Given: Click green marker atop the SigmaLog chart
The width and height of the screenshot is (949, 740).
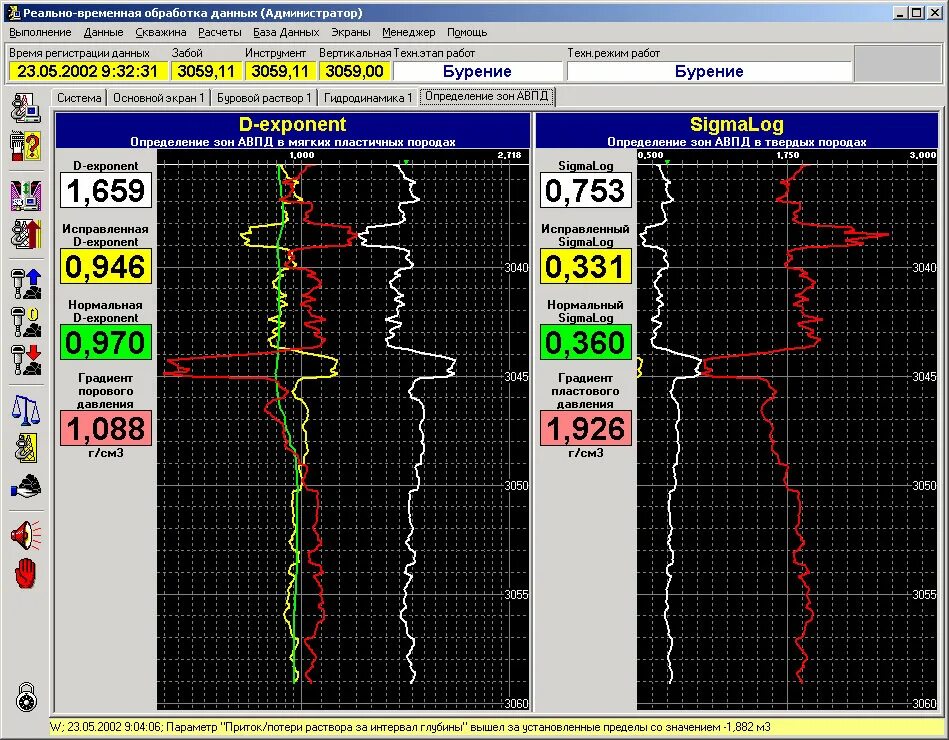Looking at the screenshot, I should (667, 162).
